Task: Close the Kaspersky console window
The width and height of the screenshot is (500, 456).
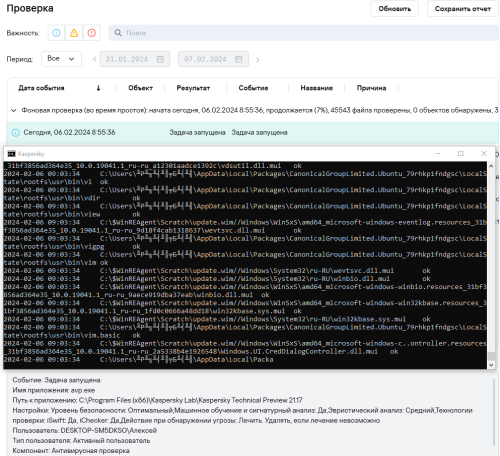Action: click(x=484, y=153)
